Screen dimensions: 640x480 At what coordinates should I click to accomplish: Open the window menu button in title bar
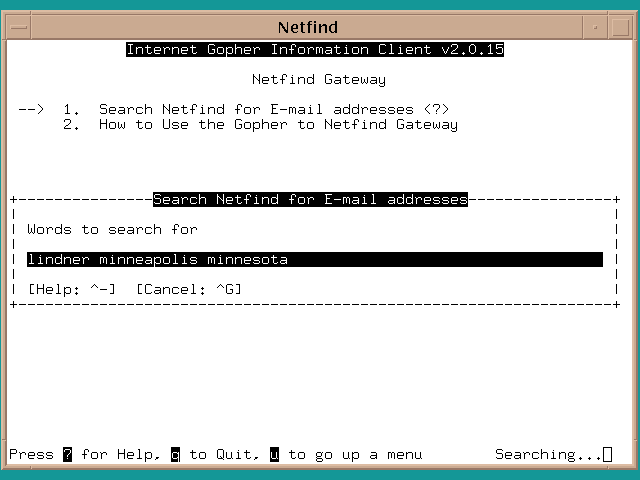tap(15, 25)
